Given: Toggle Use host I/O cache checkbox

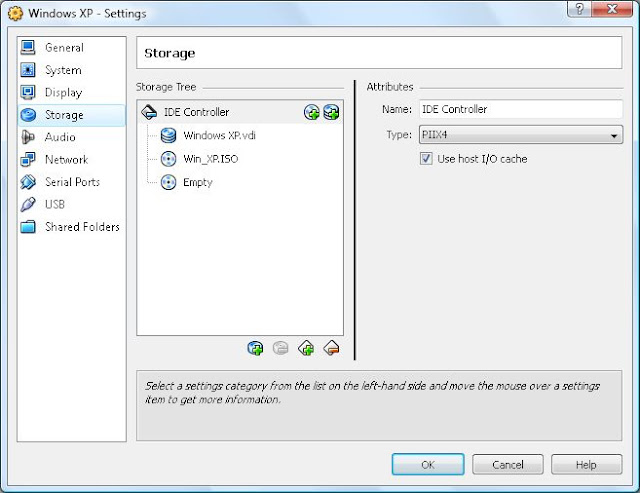Looking at the screenshot, I should [x=426, y=159].
